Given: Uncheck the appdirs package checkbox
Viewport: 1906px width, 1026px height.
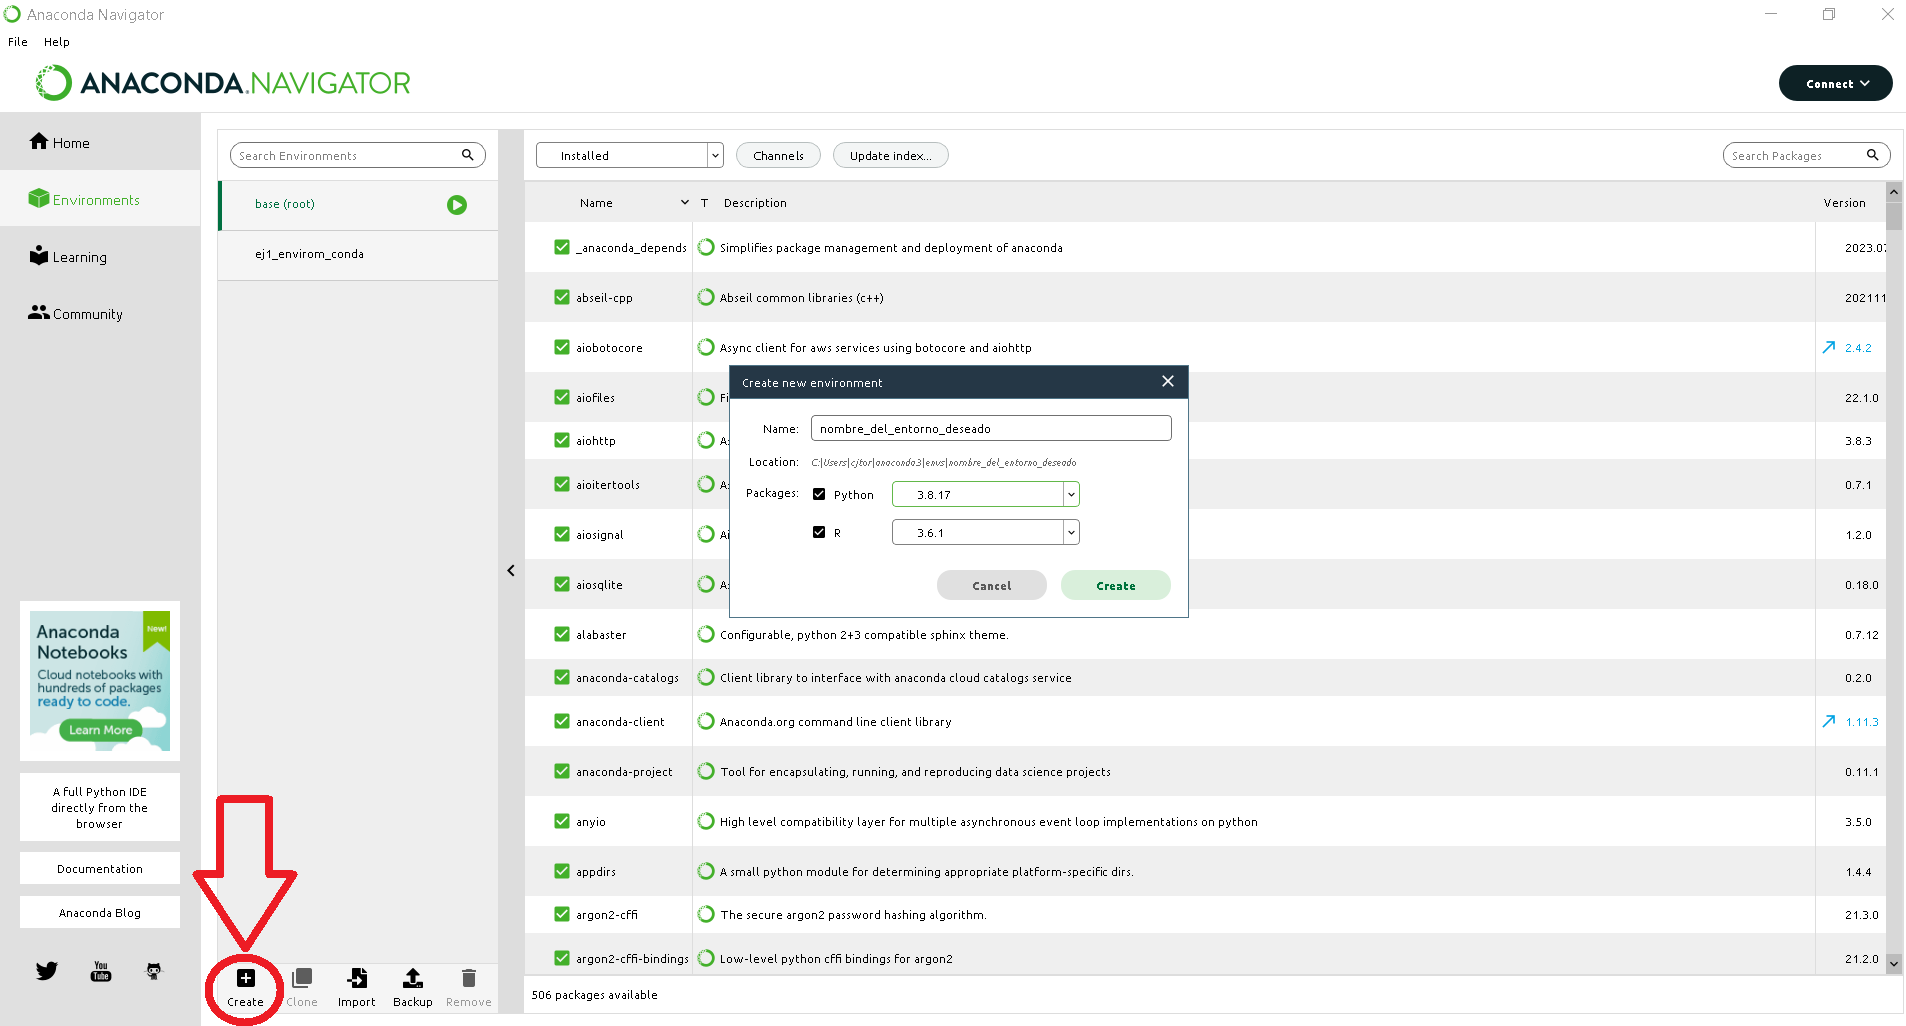Looking at the screenshot, I should click(562, 871).
